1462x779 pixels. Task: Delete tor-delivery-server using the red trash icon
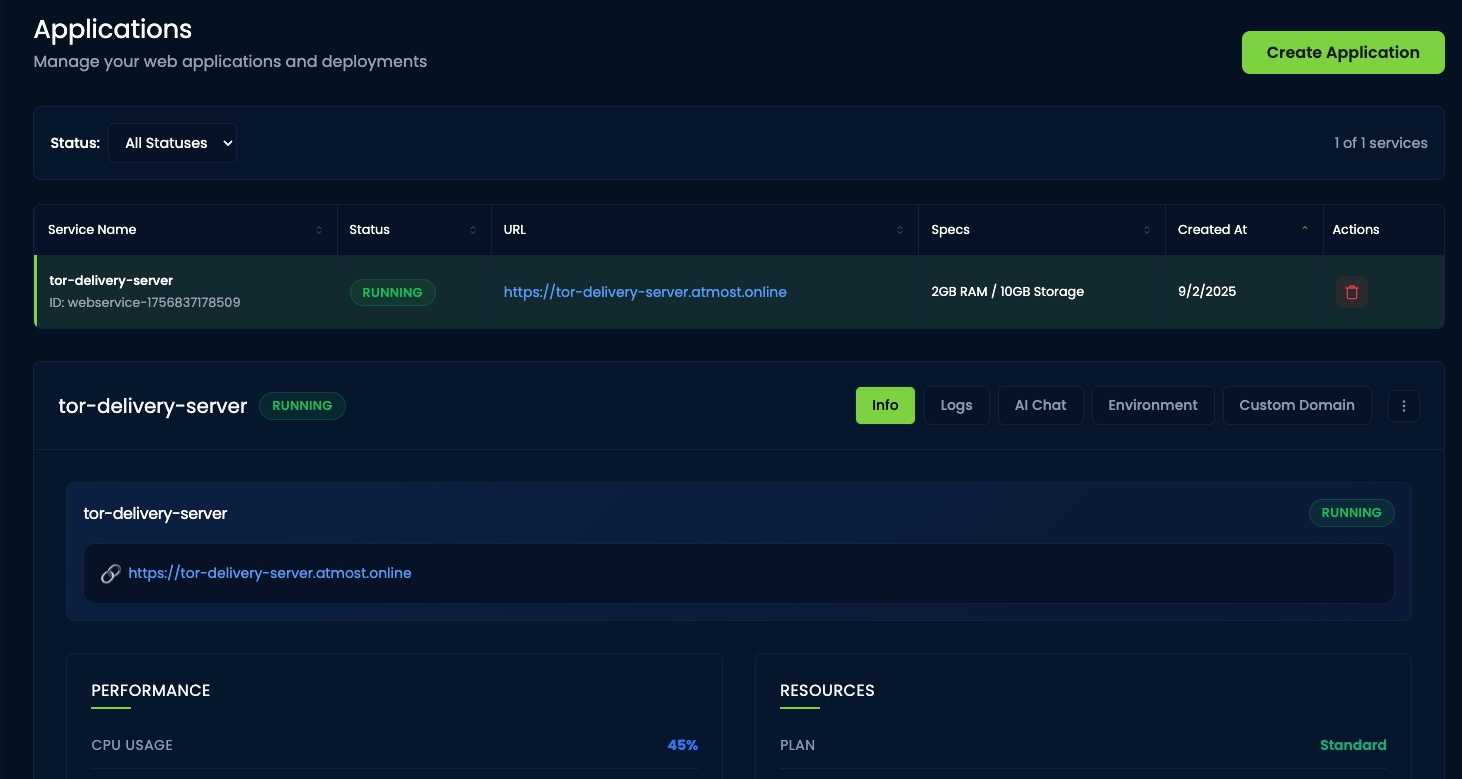(x=1352, y=292)
